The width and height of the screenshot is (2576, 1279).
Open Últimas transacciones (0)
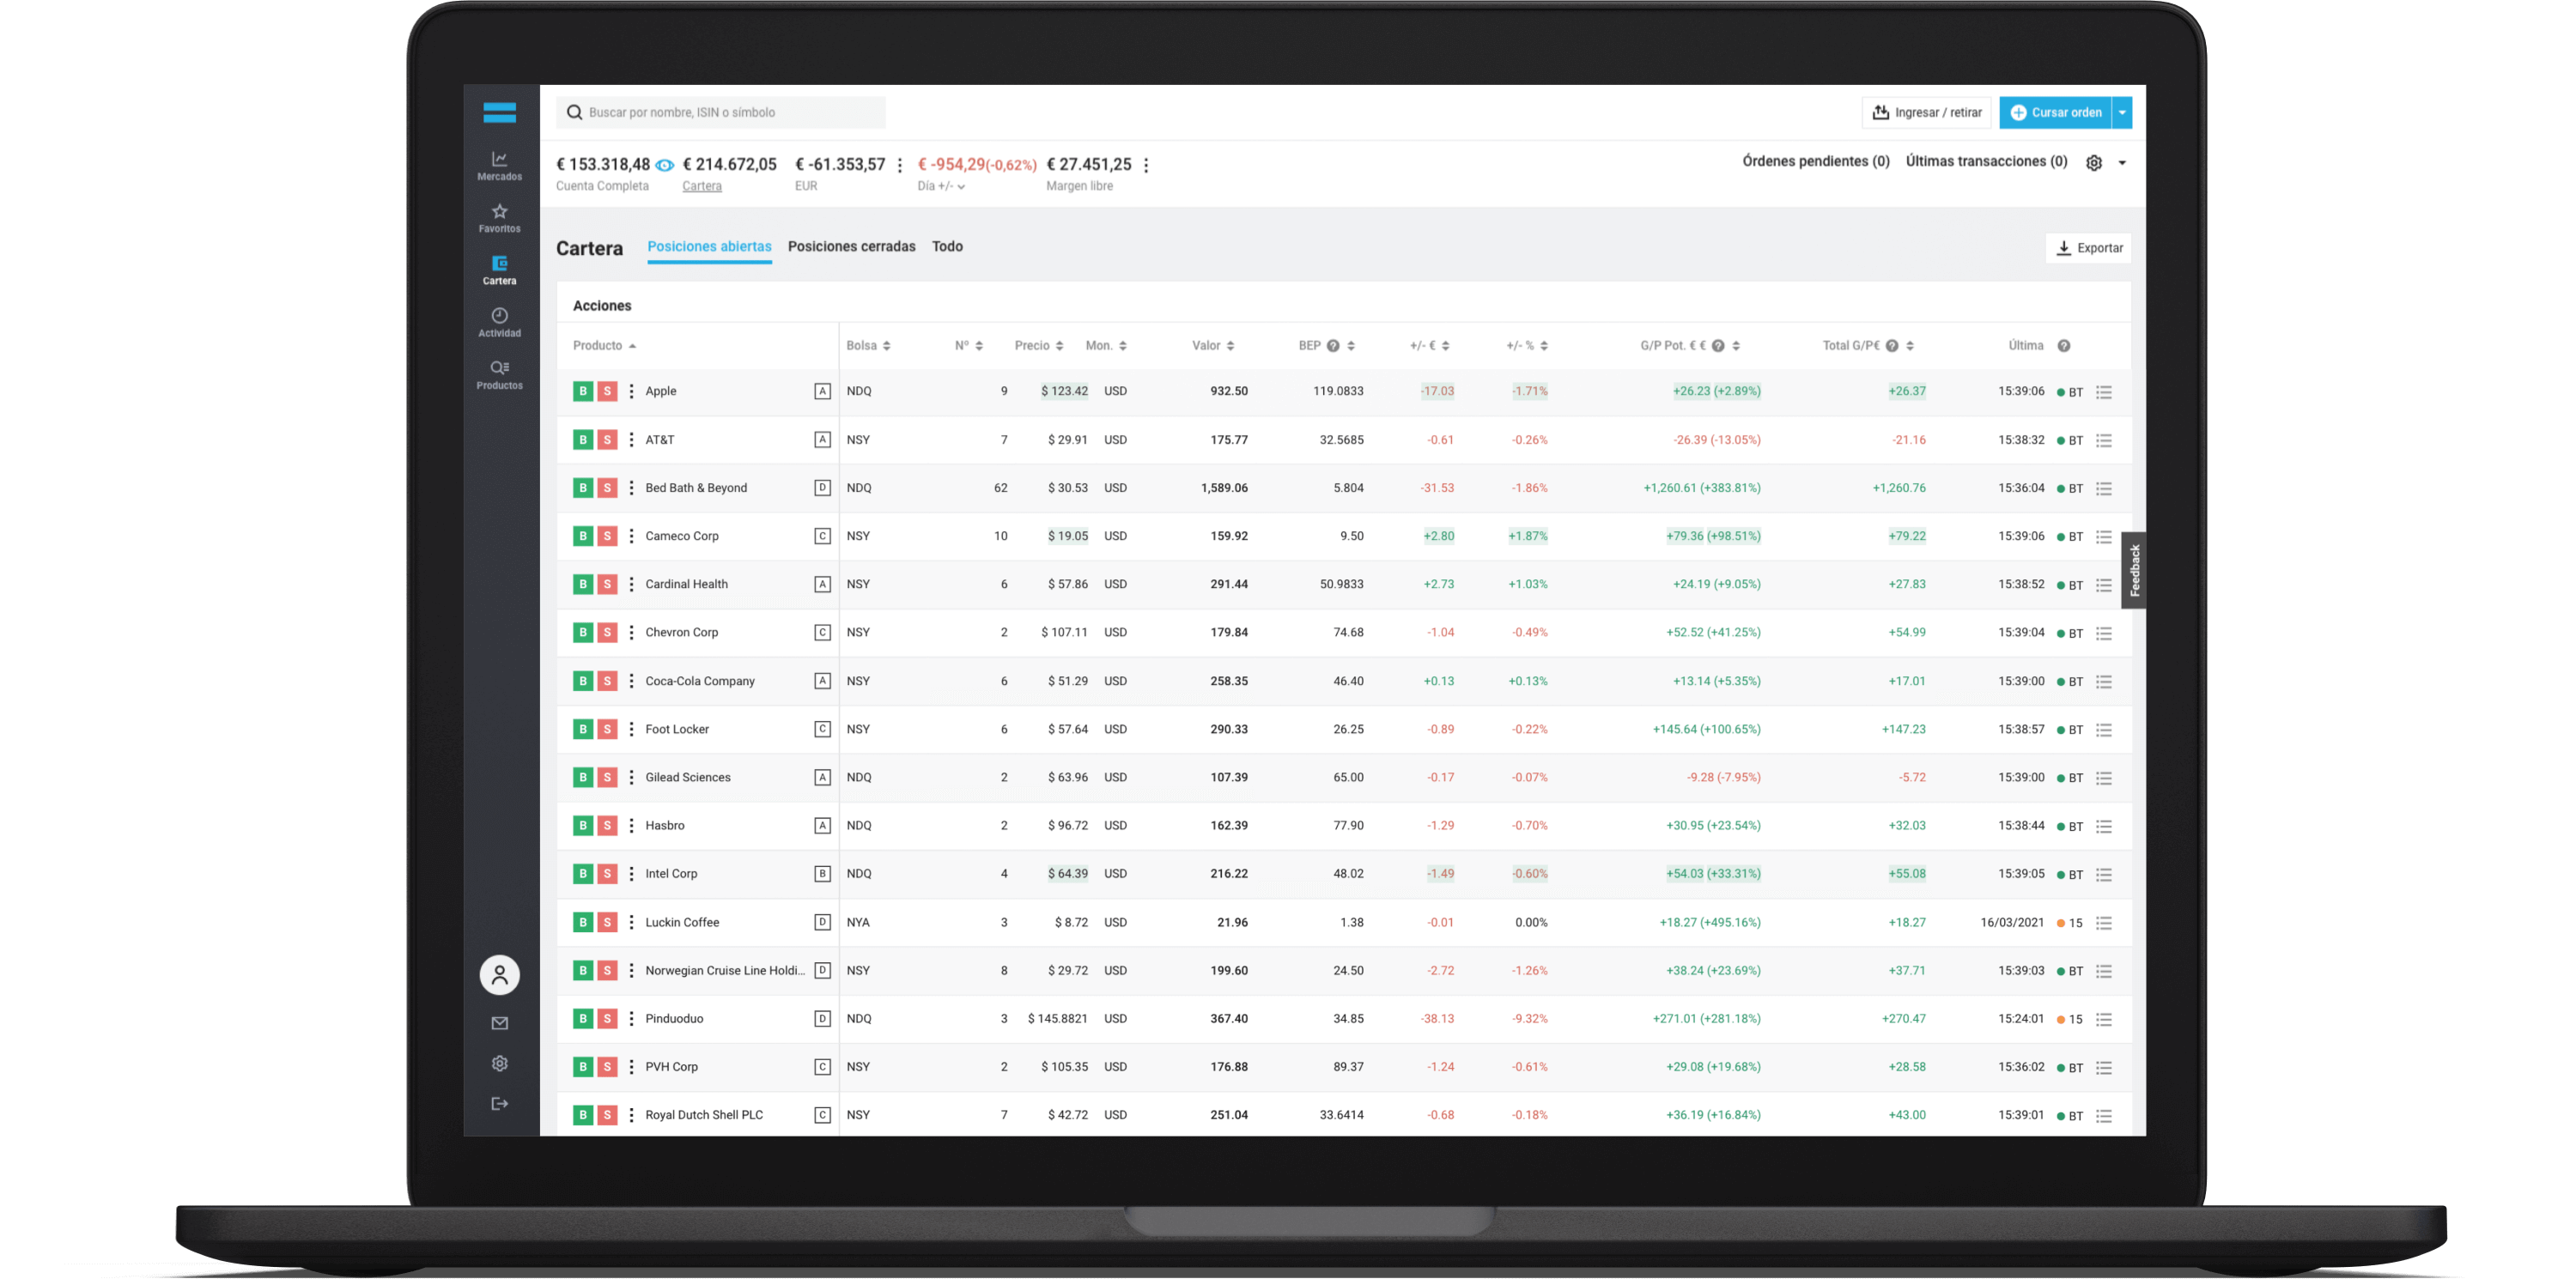(x=1986, y=161)
